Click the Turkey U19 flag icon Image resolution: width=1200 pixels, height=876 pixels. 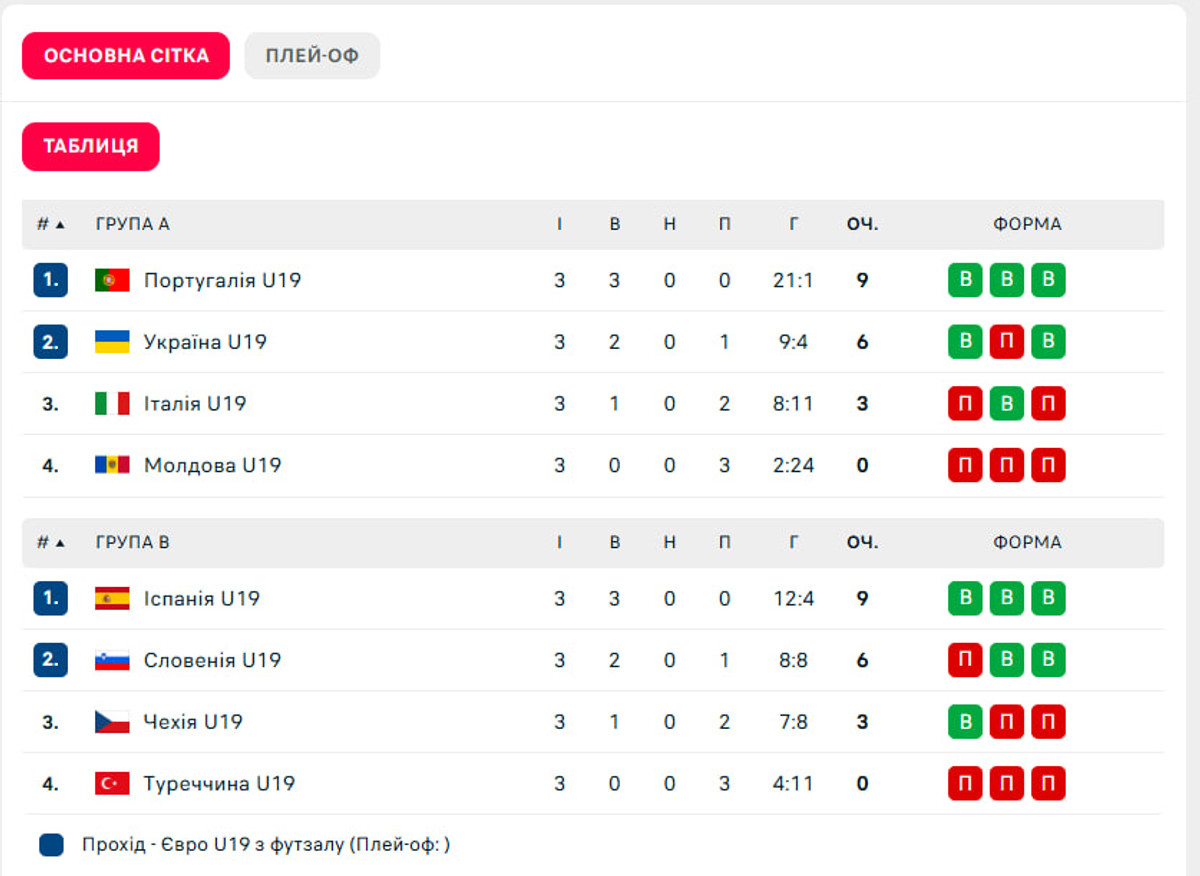[112, 784]
